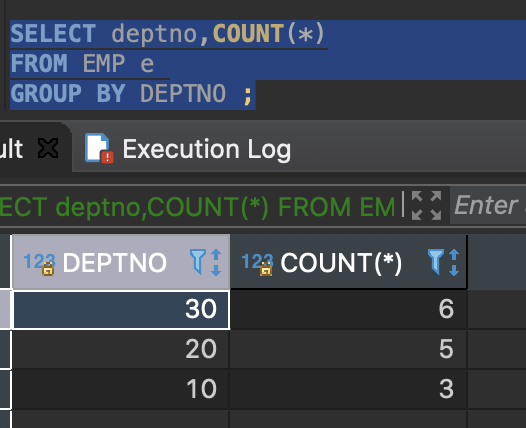Open filter icon on COUNT(*) column
The height and width of the screenshot is (428, 526).
(x=436, y=262)
